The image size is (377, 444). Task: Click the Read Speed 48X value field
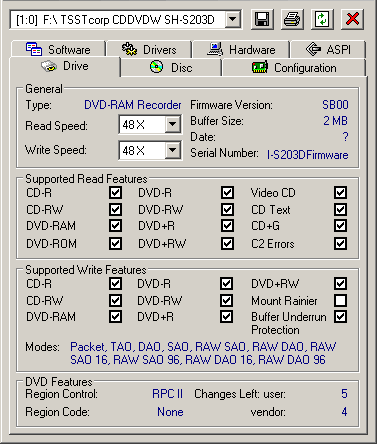[x=142, y=125]
